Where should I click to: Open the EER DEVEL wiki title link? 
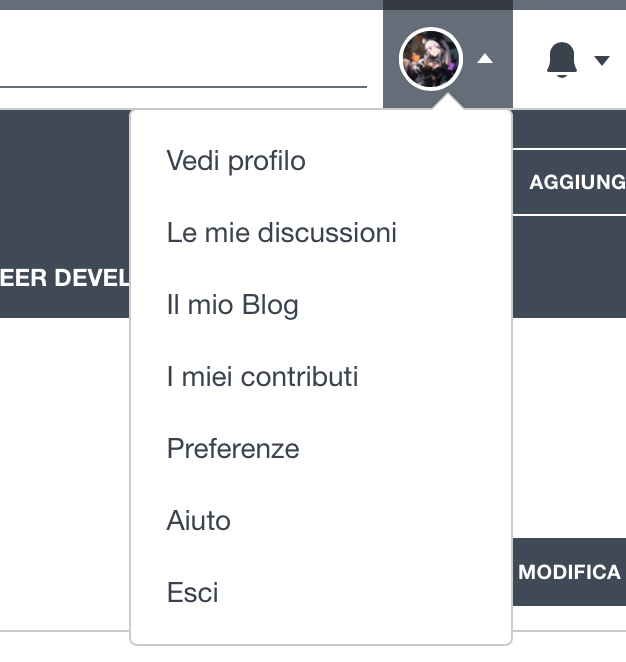[65, 278]
